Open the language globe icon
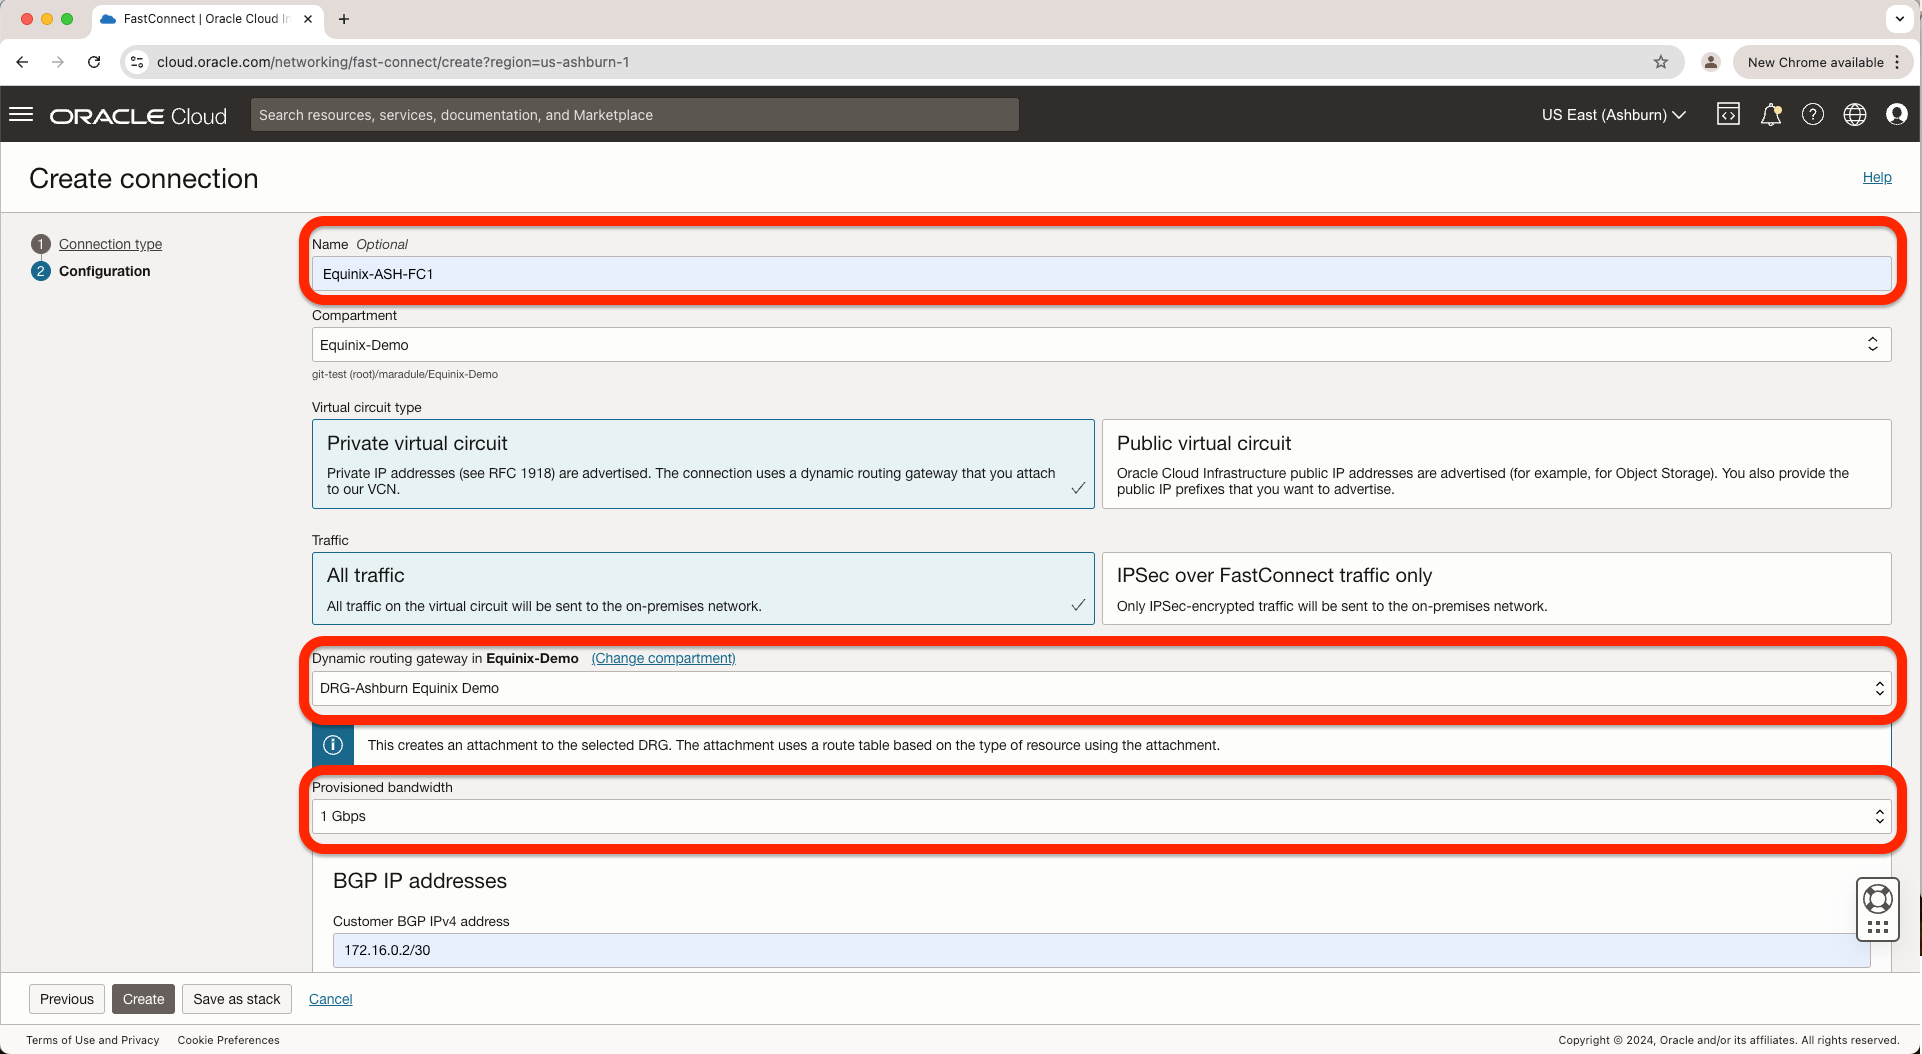This screenshot has height=1054, width=1922. [x=1854, y=115]
